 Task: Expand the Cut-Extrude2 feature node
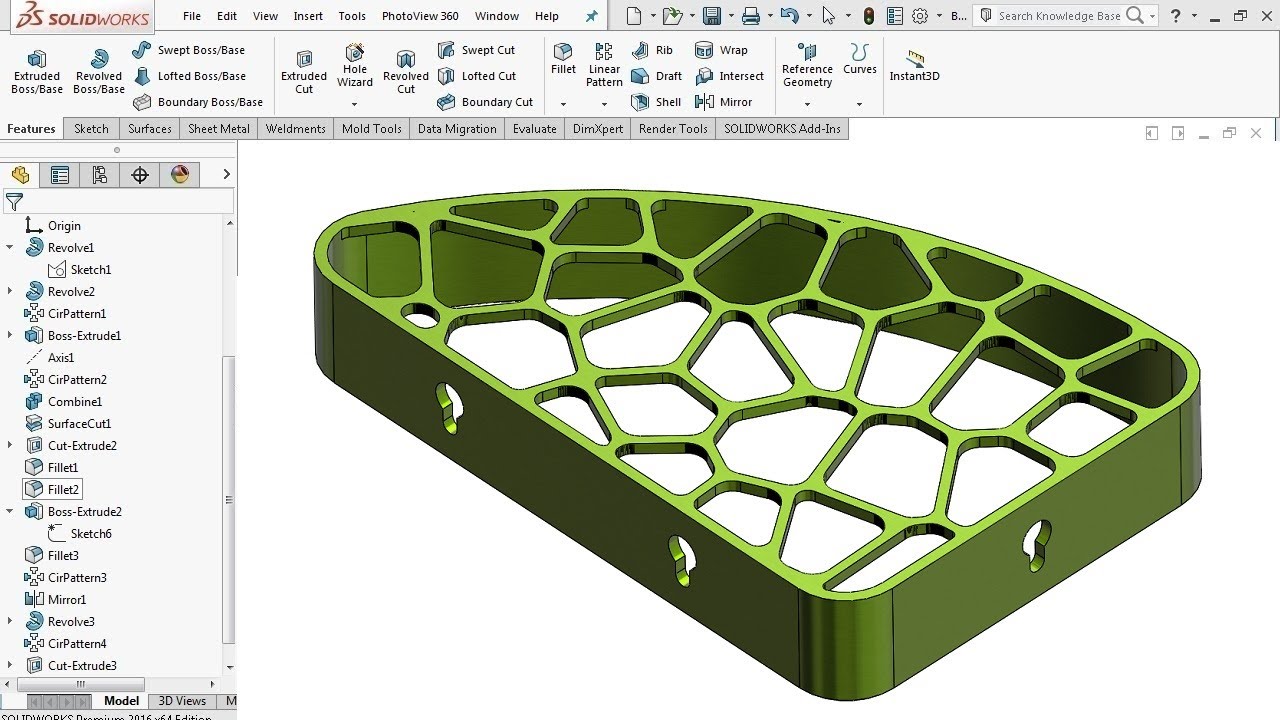tap(10, 445)
